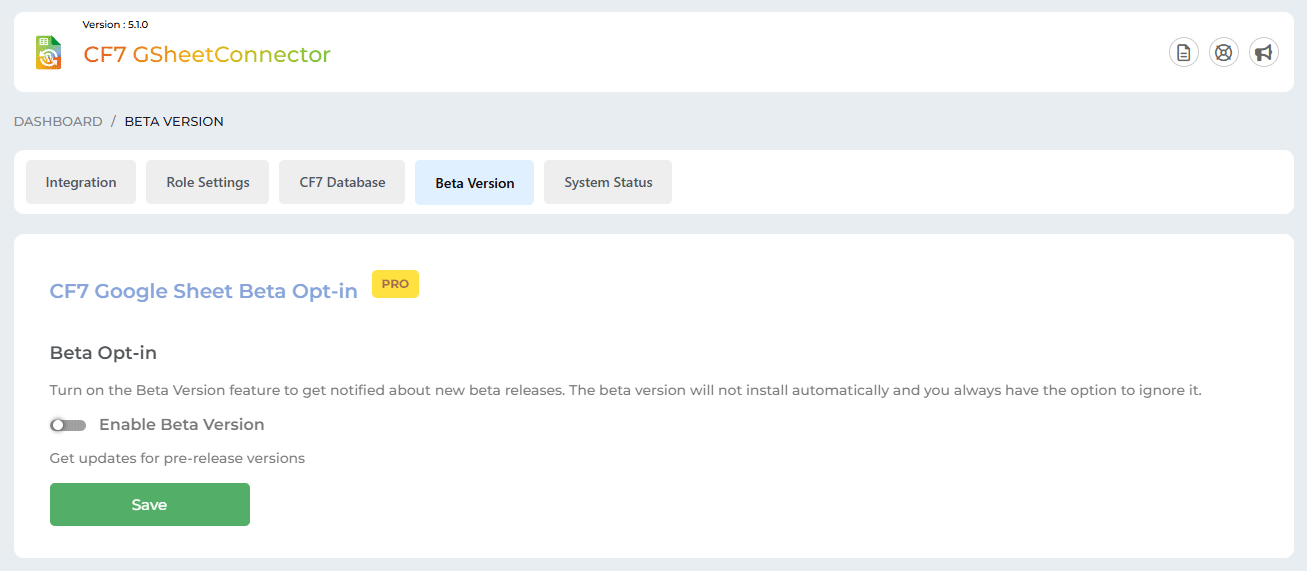Image resolution: width=1307 pixels, height=571 pixels.
Task: Open the Role Settings tab
Action: point(207,182)
